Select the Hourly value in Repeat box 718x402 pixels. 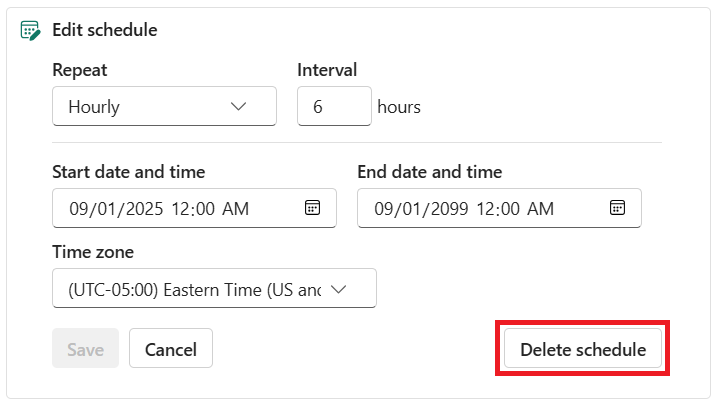94,107
